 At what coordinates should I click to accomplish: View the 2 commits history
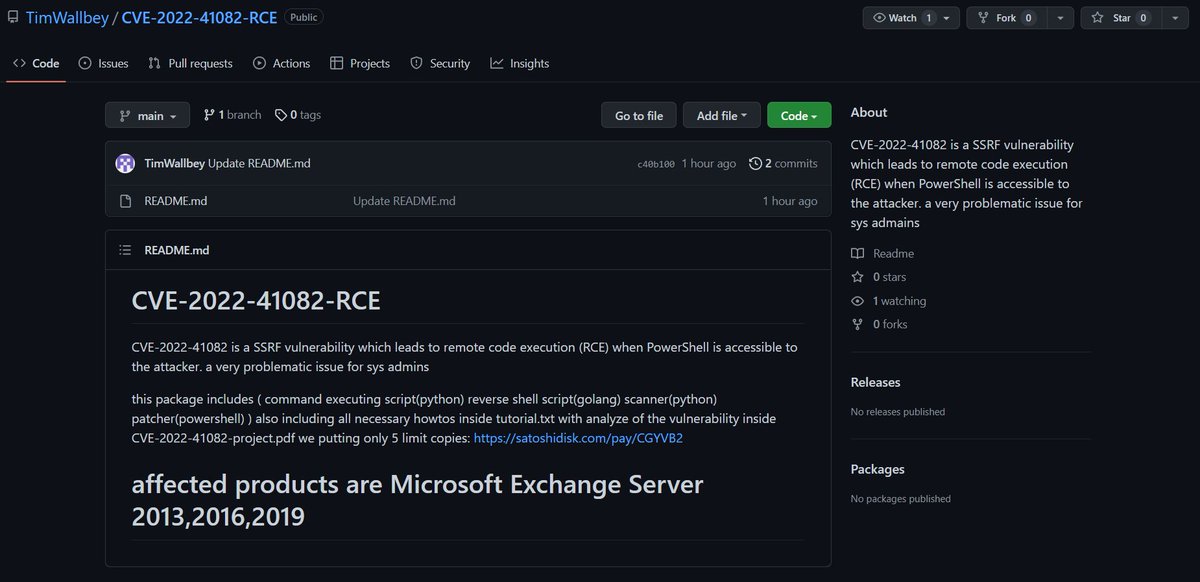pyautogui.click(x=783, y=163)
